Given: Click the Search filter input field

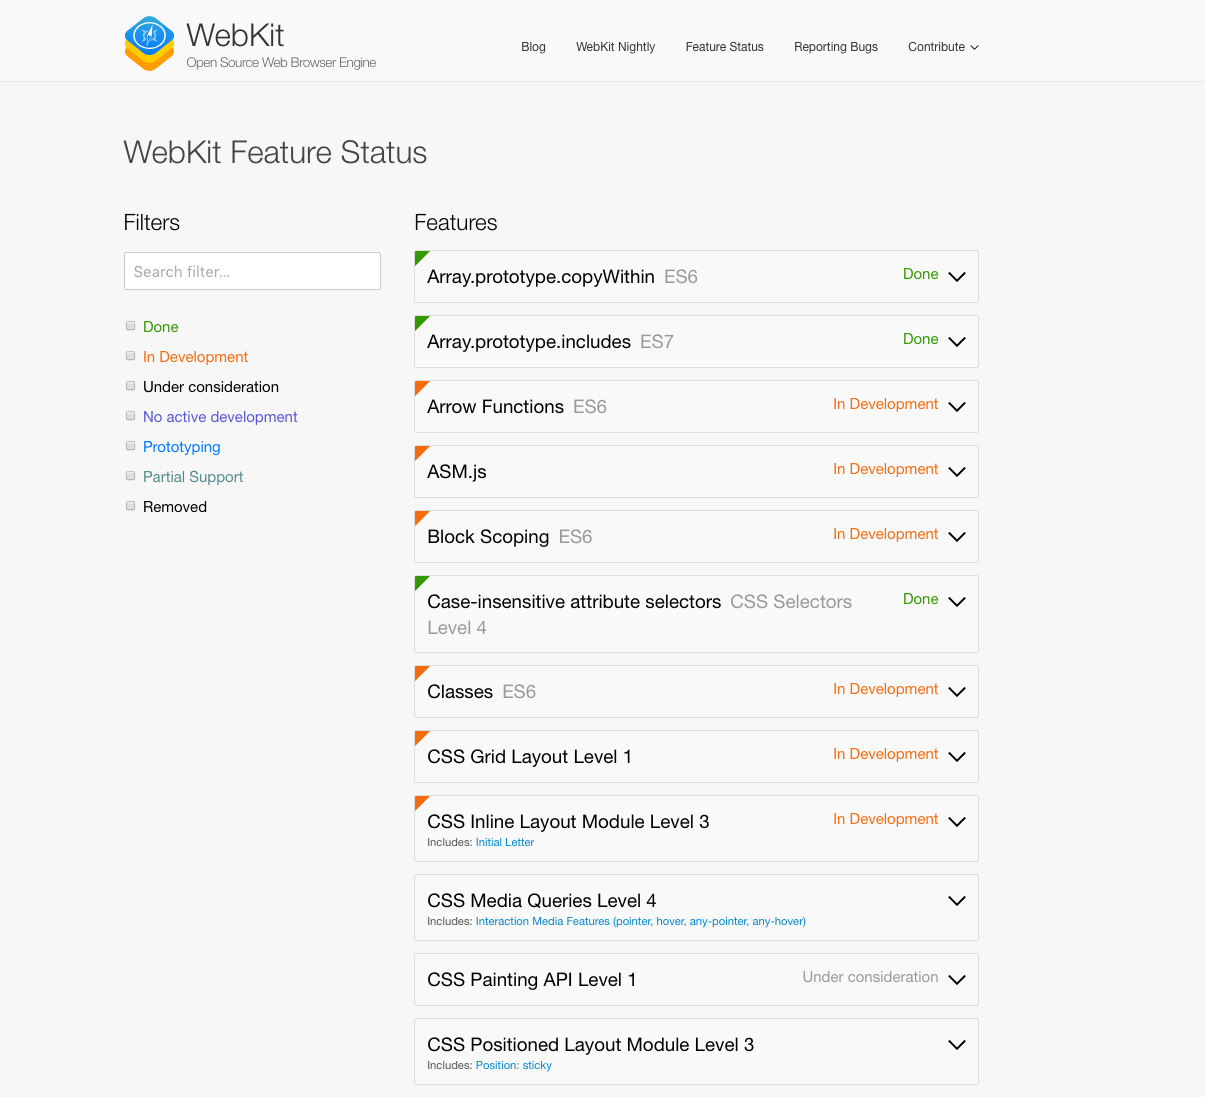Looking at the screenshot, I should [252, 271].
